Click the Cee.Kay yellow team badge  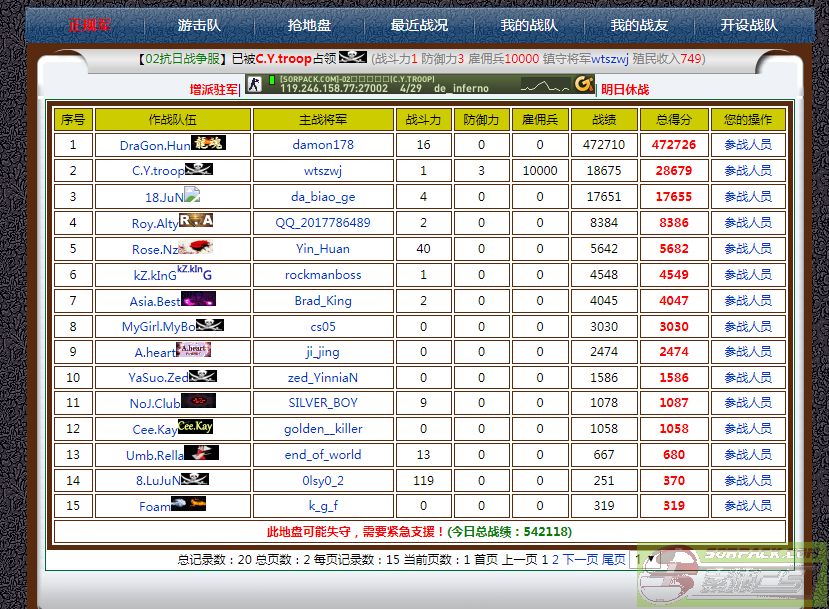tap(195, 427)
